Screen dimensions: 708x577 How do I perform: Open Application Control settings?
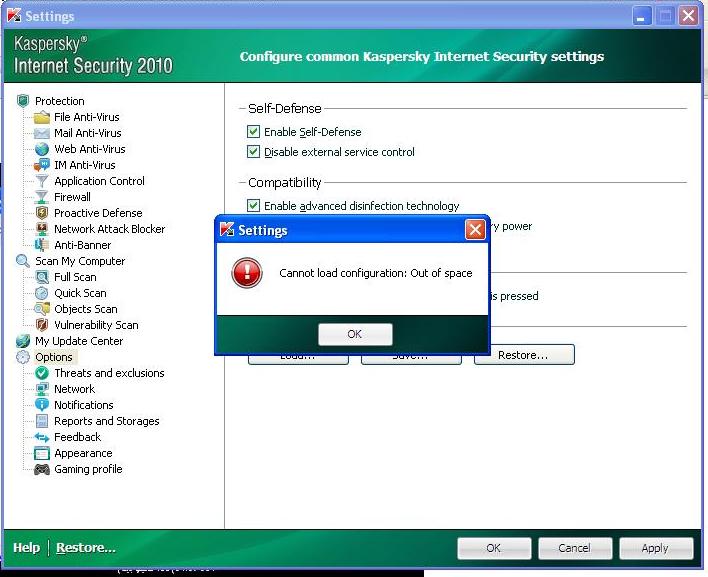tap(99, 181)
